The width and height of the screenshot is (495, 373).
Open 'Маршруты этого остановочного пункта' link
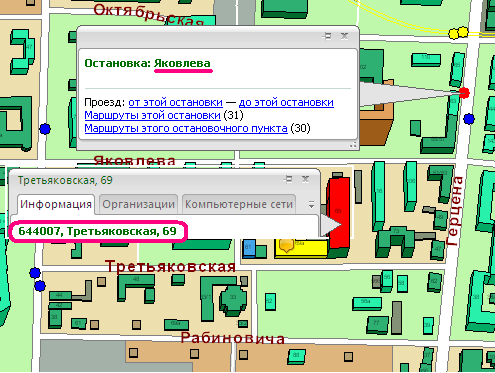pos(186,128)
